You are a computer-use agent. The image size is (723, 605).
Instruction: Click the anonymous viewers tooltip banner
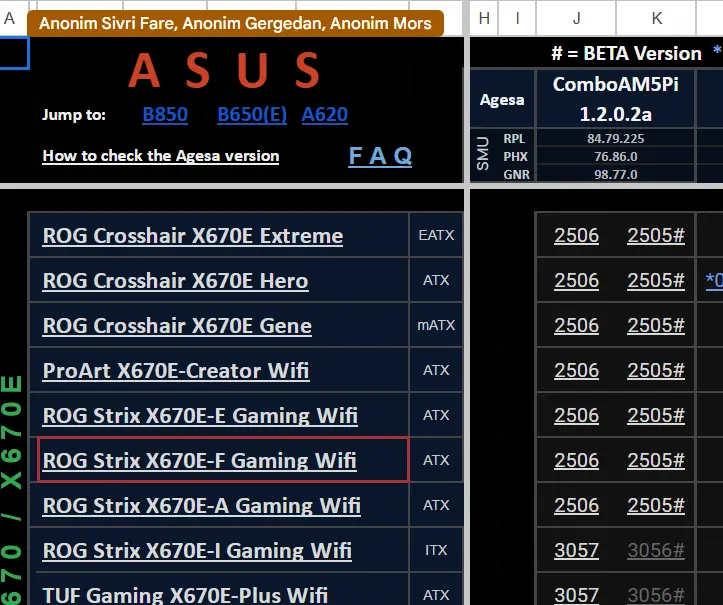(235, 23)
